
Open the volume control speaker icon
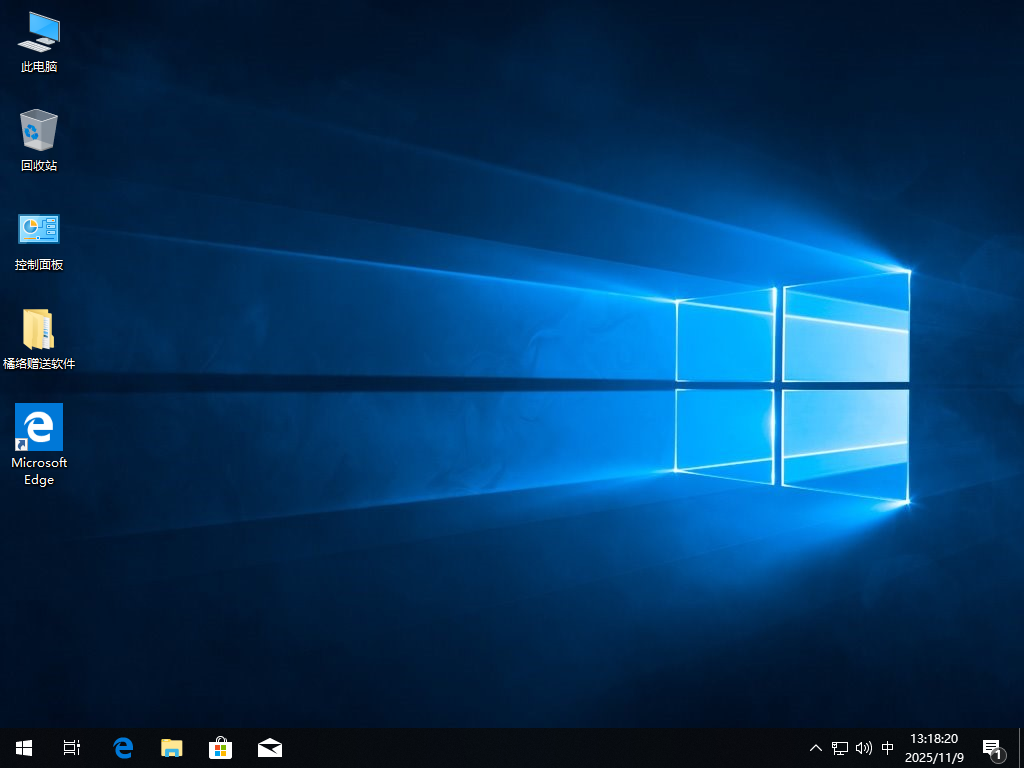(864, 747)
